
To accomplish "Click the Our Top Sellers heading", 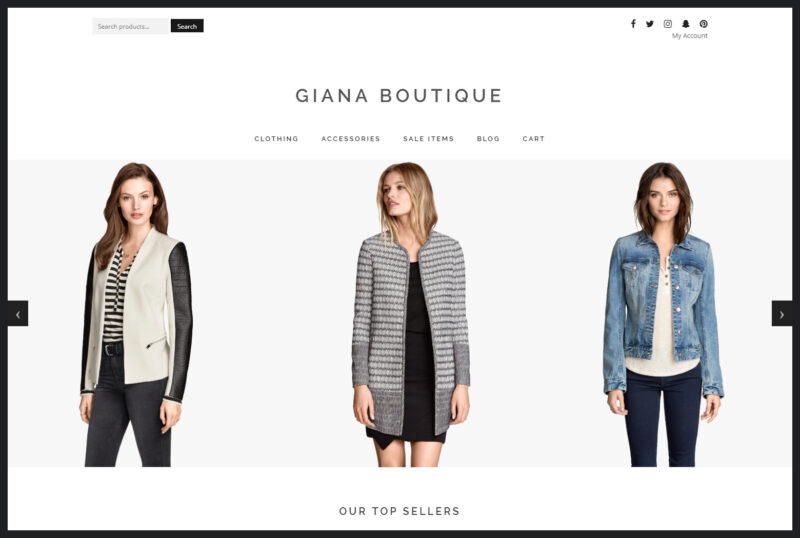I will (399, 511).
